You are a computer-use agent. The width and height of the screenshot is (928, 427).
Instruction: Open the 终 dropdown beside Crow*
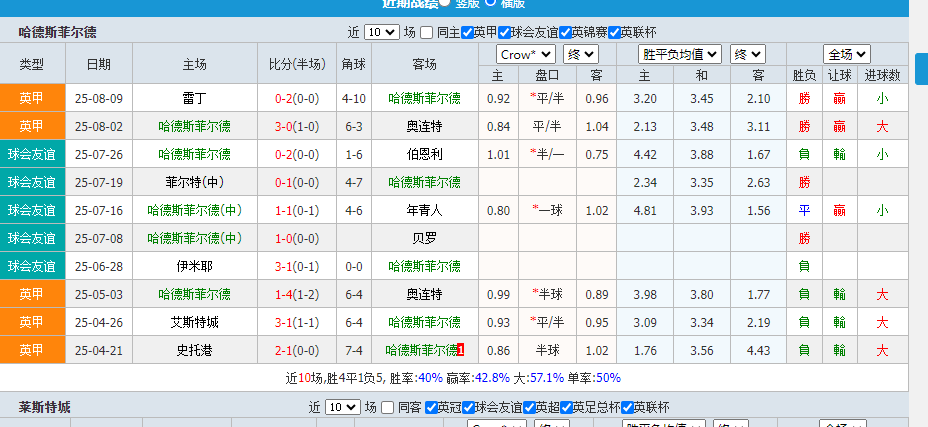(581, 54)
